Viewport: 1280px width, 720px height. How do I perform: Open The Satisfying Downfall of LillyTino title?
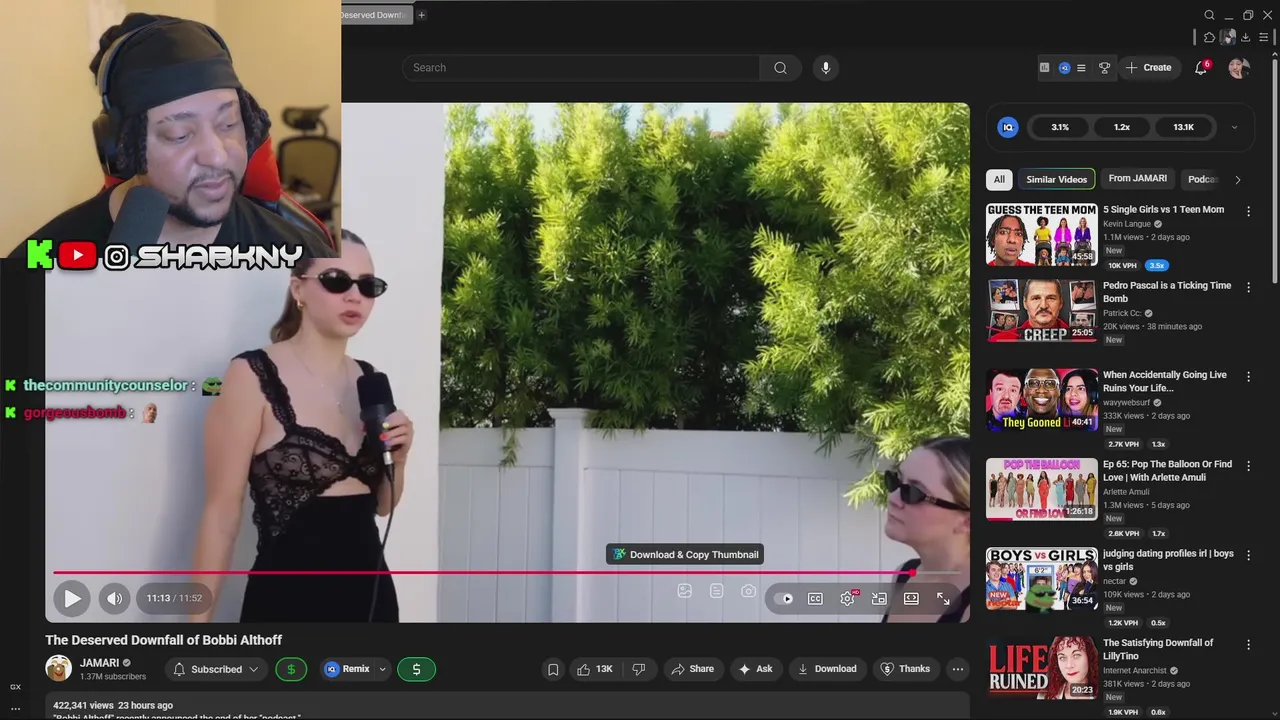1158,649
